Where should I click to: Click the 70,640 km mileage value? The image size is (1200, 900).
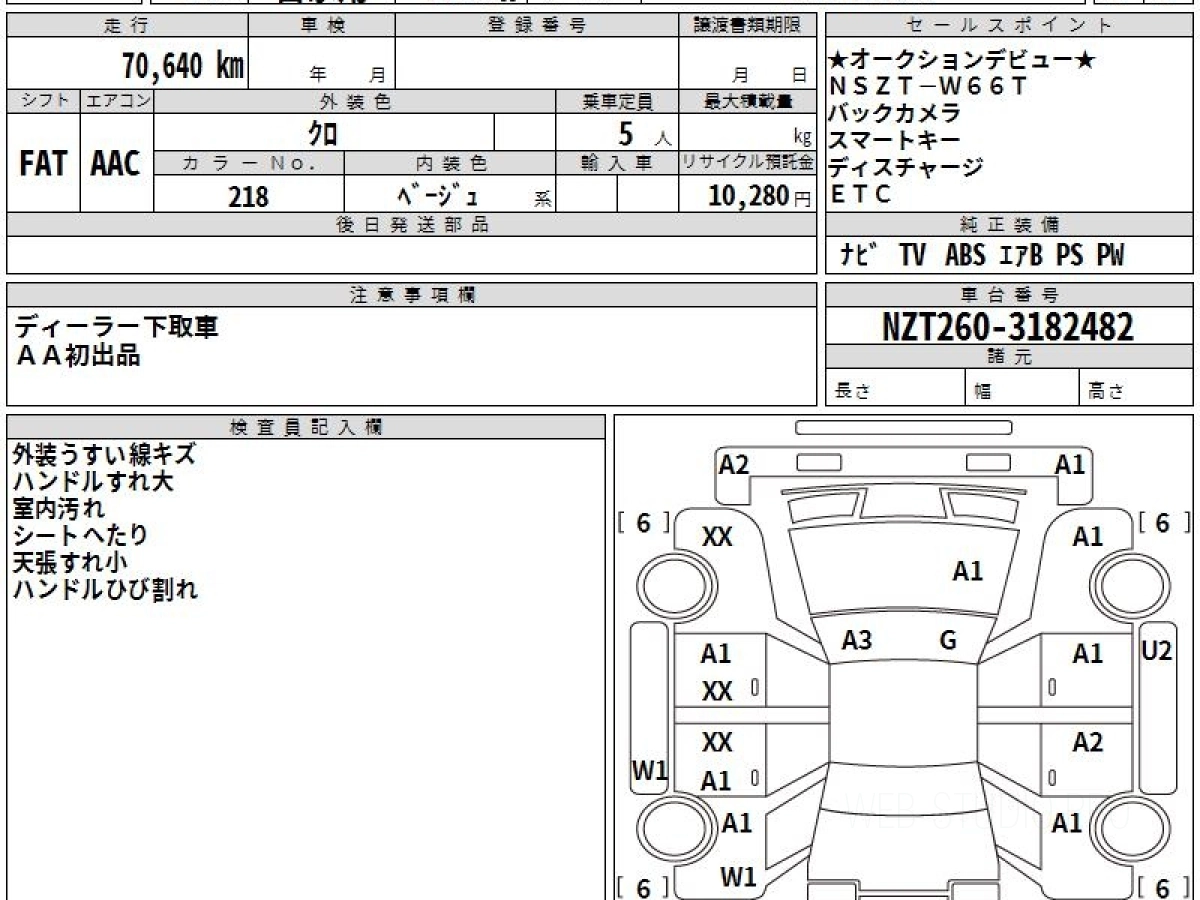click(182, 66)
